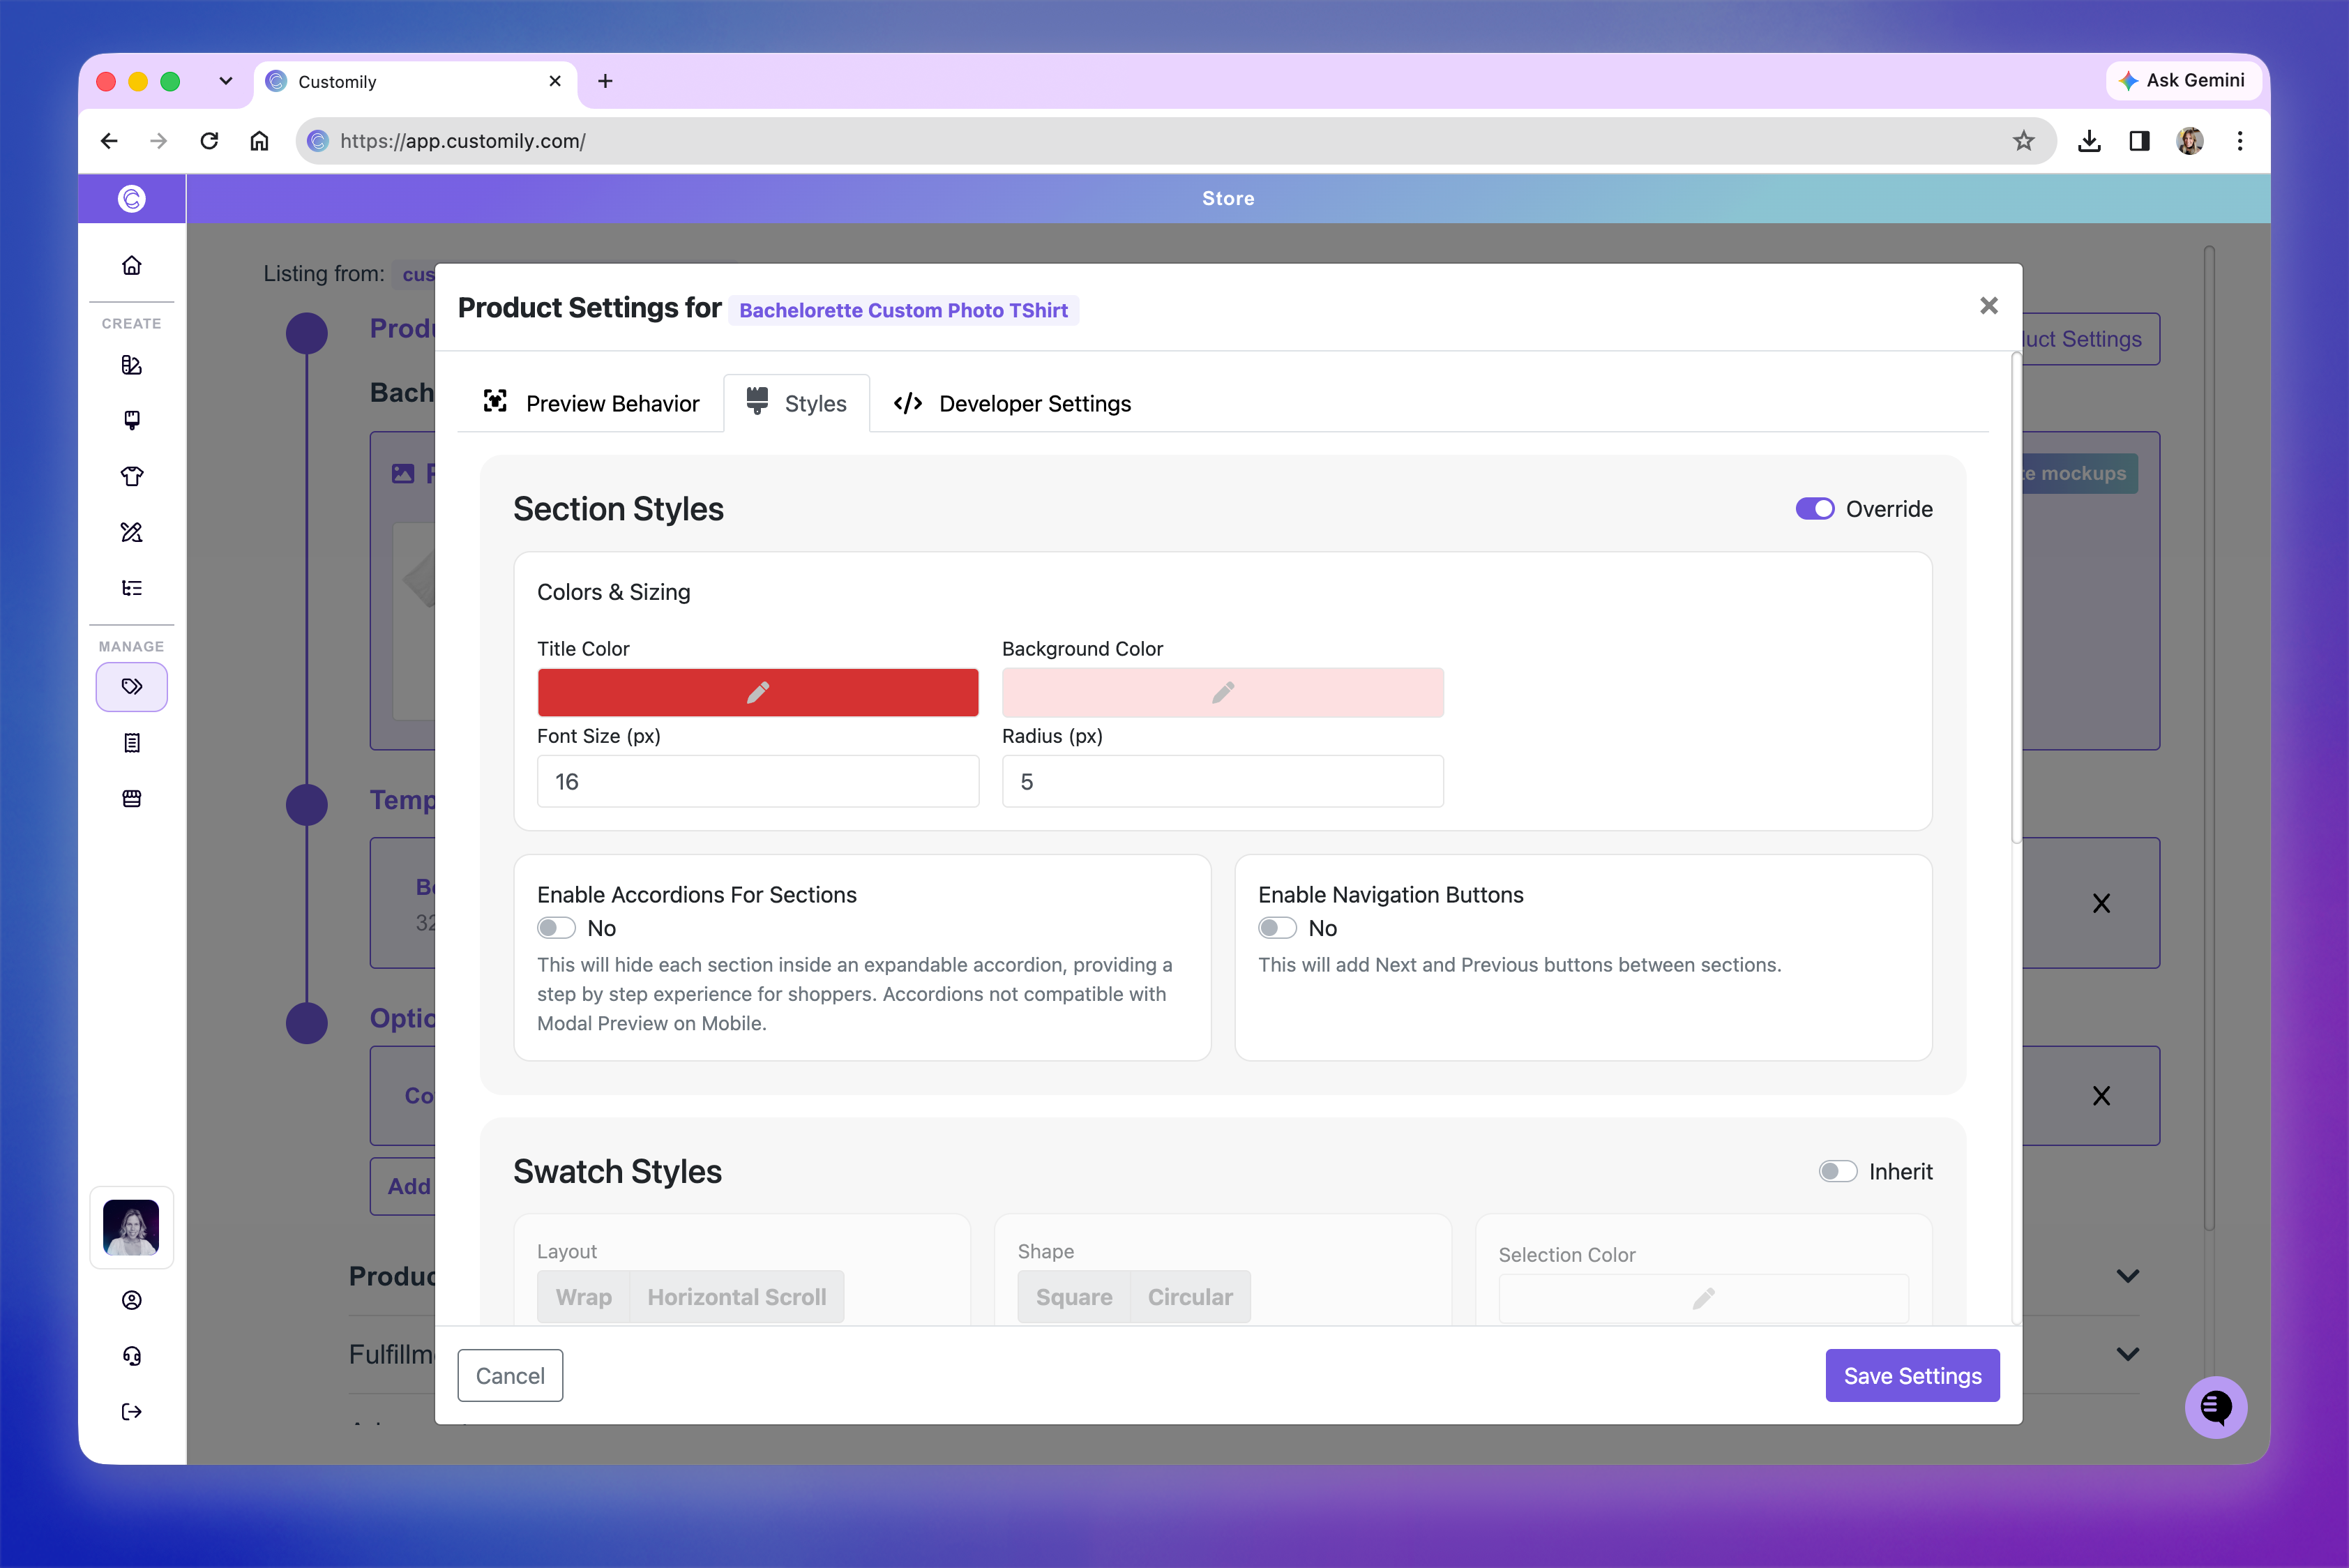Click the user photo thumbnail in sidebar
This screenshot has height=1568, width=2349.
(131, 1228)
